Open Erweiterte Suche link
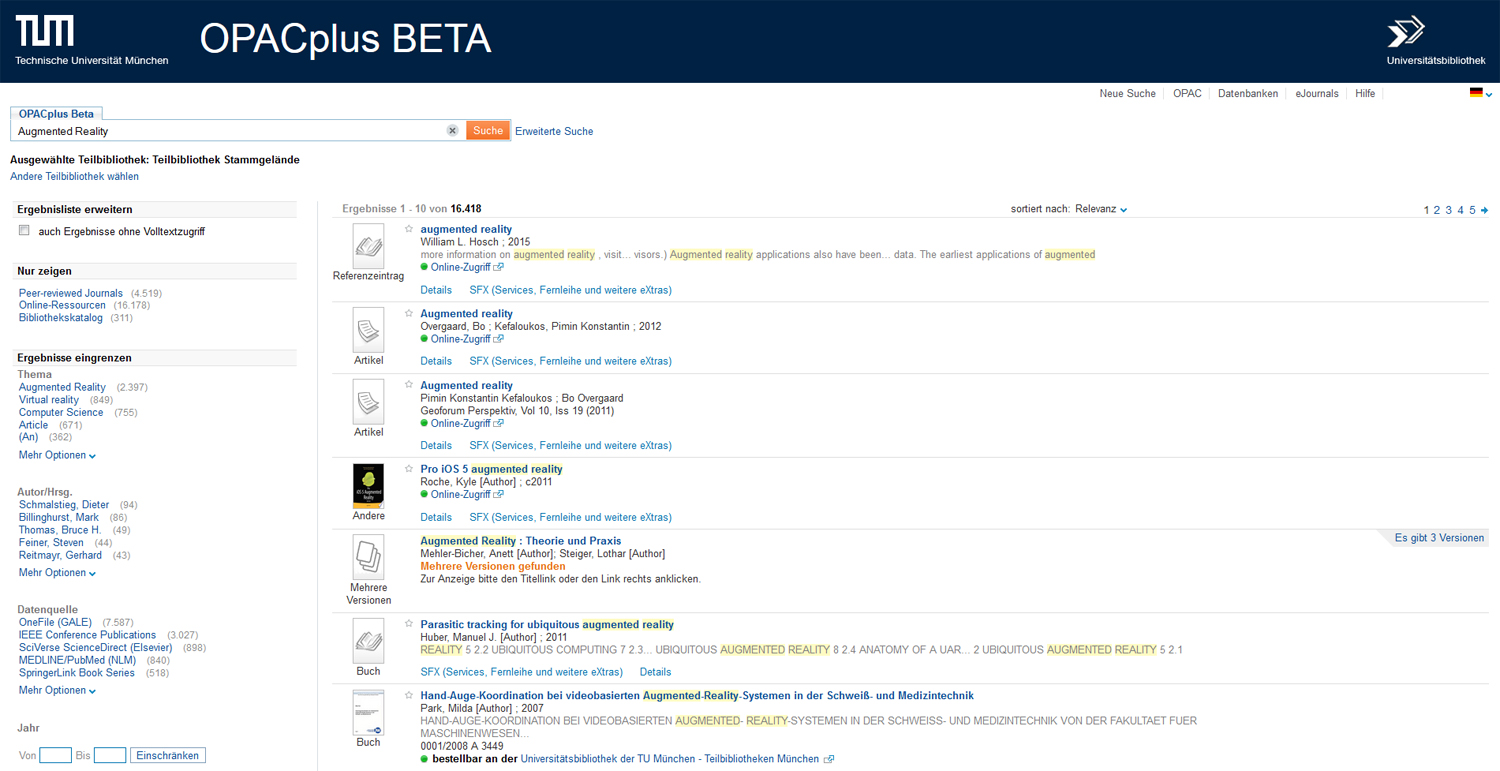The height and width of the screenshot is (771, 1500). 554,131
